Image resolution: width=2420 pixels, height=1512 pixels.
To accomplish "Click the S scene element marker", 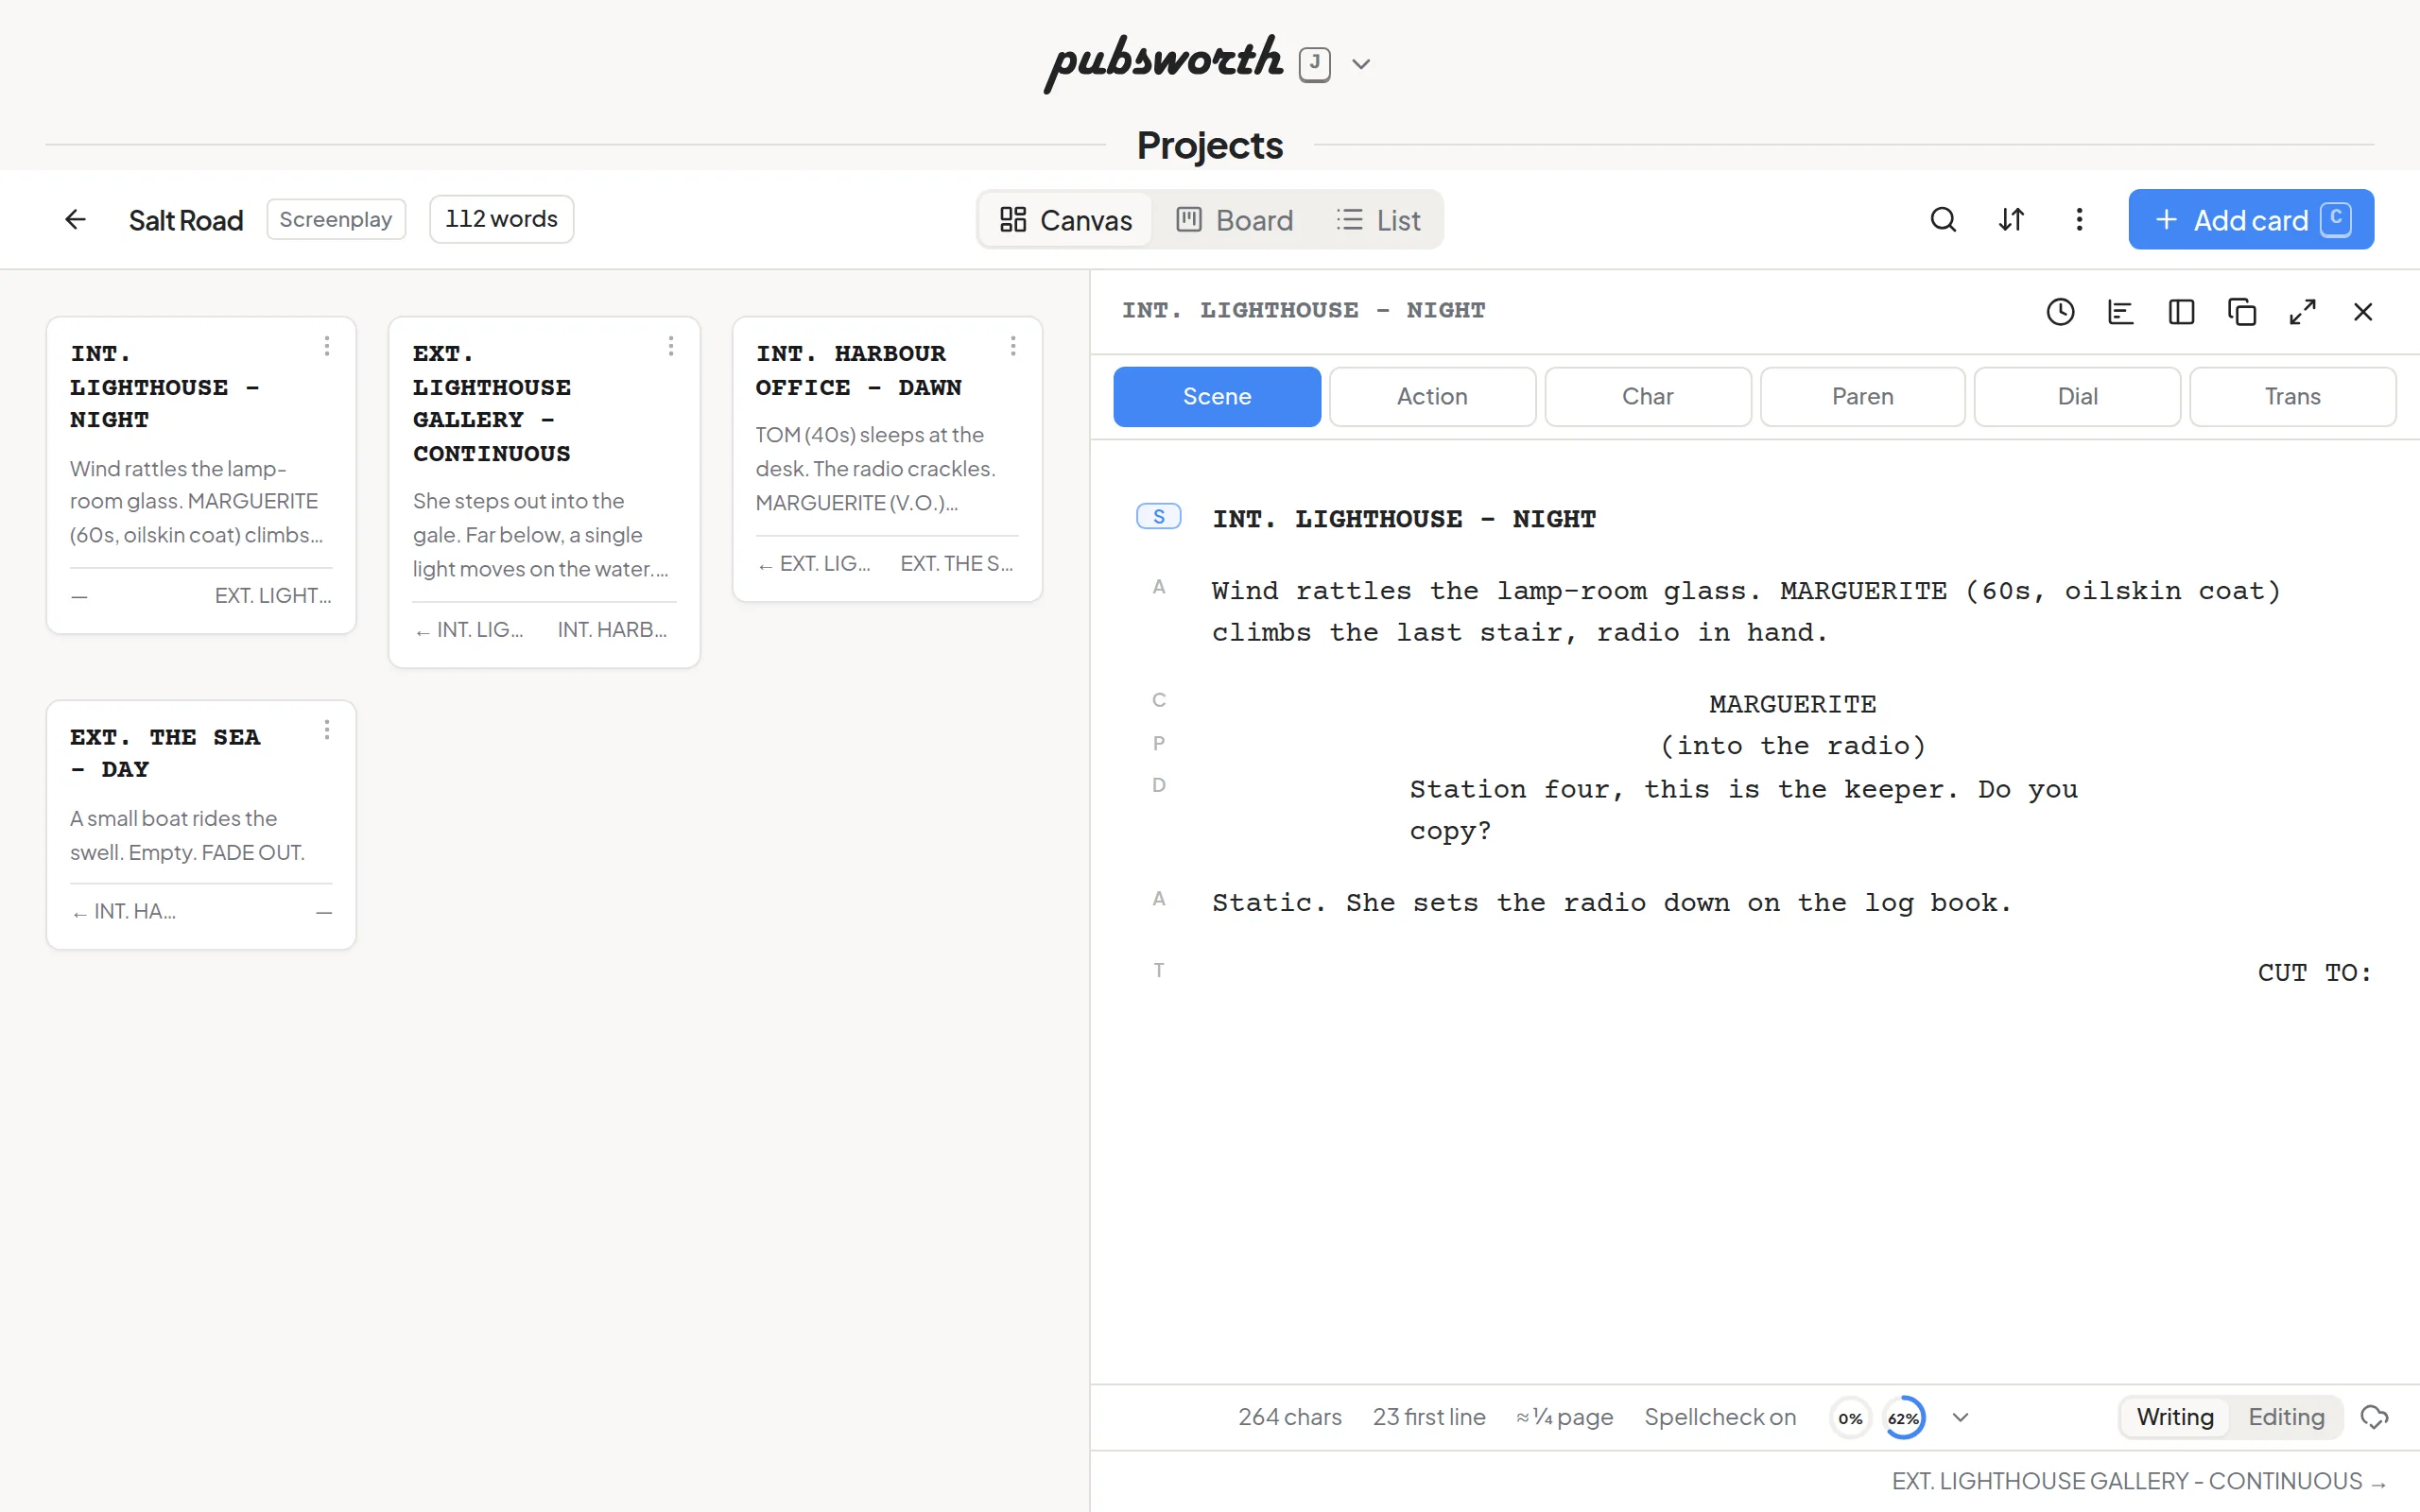I will point(1159,516).
